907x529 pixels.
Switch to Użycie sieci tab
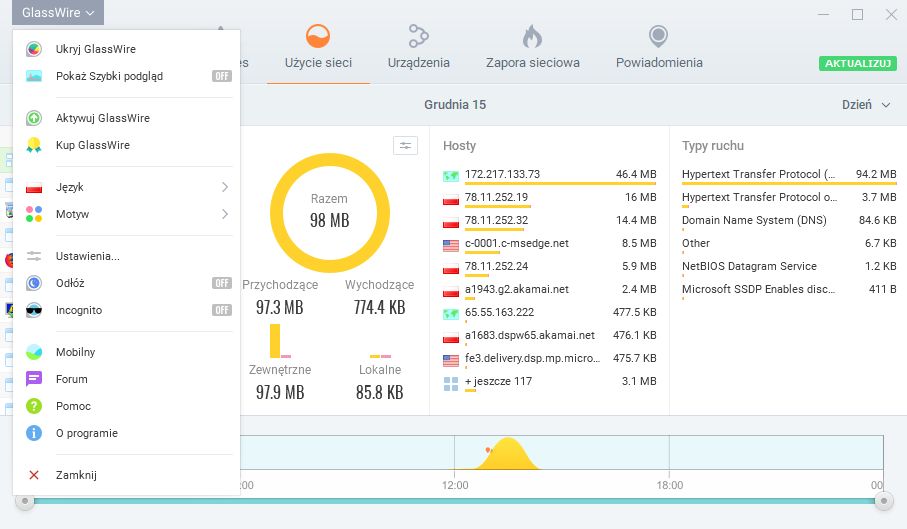[x=318, y=48]
